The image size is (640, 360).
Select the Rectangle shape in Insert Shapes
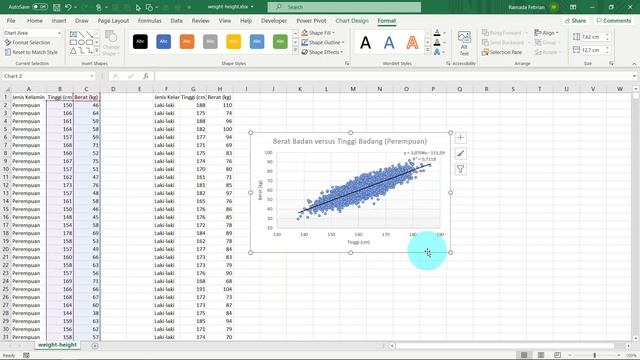point(73,42)
